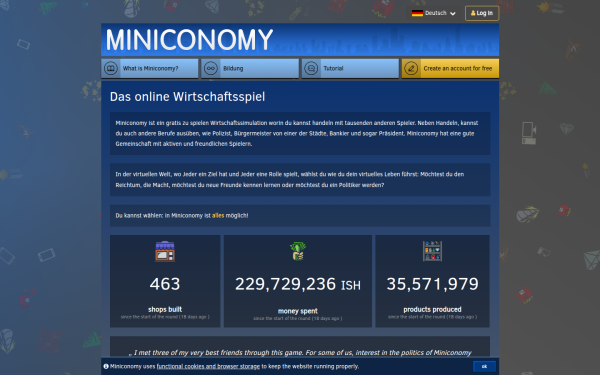
Task: Click the shelf icon above products produced
Action: click(x=432, y=251)
